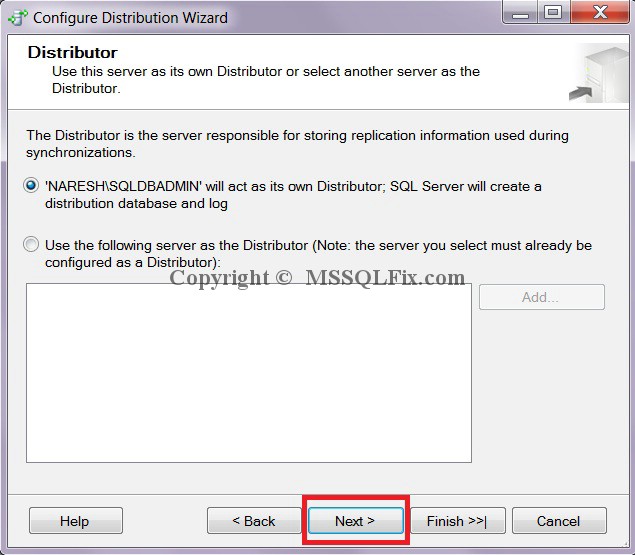Click the disabled Add... button
This screenshot has width=635, height=555.
click(542, 297)
